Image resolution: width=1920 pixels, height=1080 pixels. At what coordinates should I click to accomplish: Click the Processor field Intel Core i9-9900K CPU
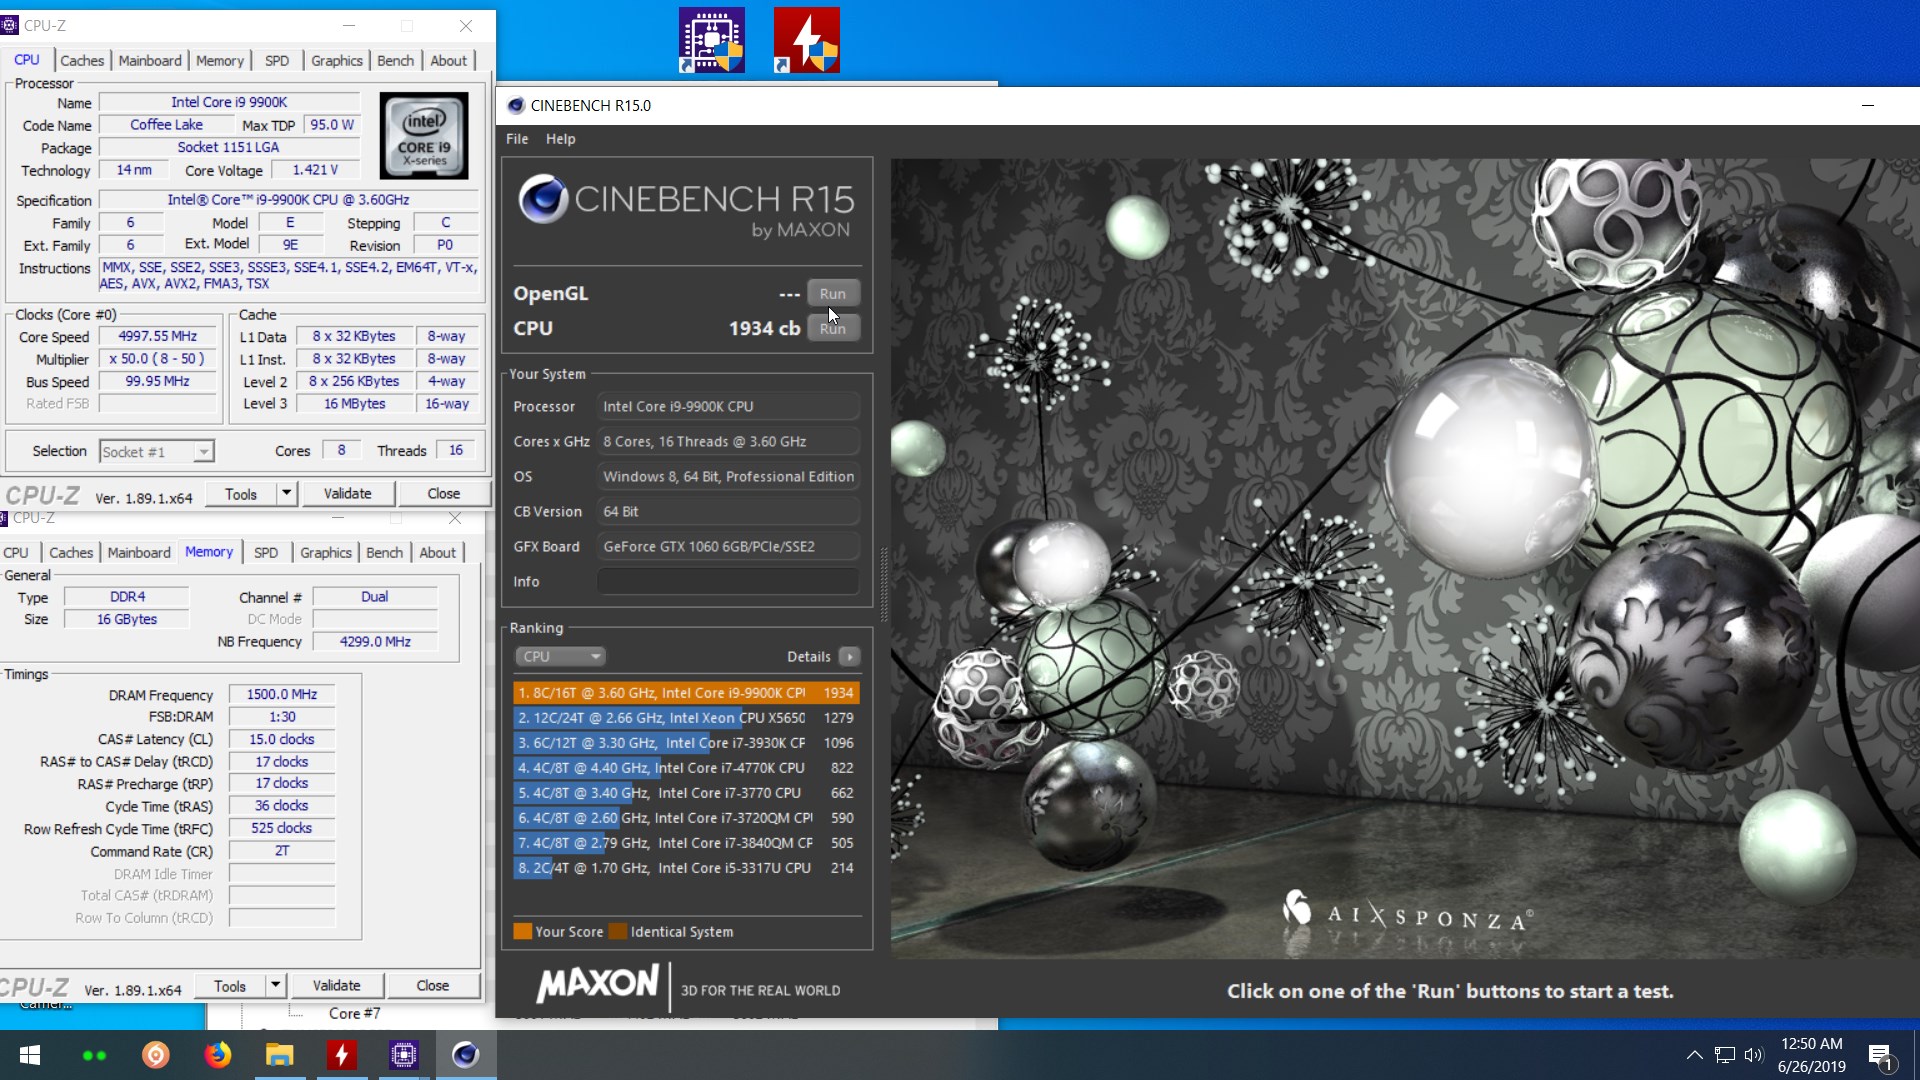[729, 406]
